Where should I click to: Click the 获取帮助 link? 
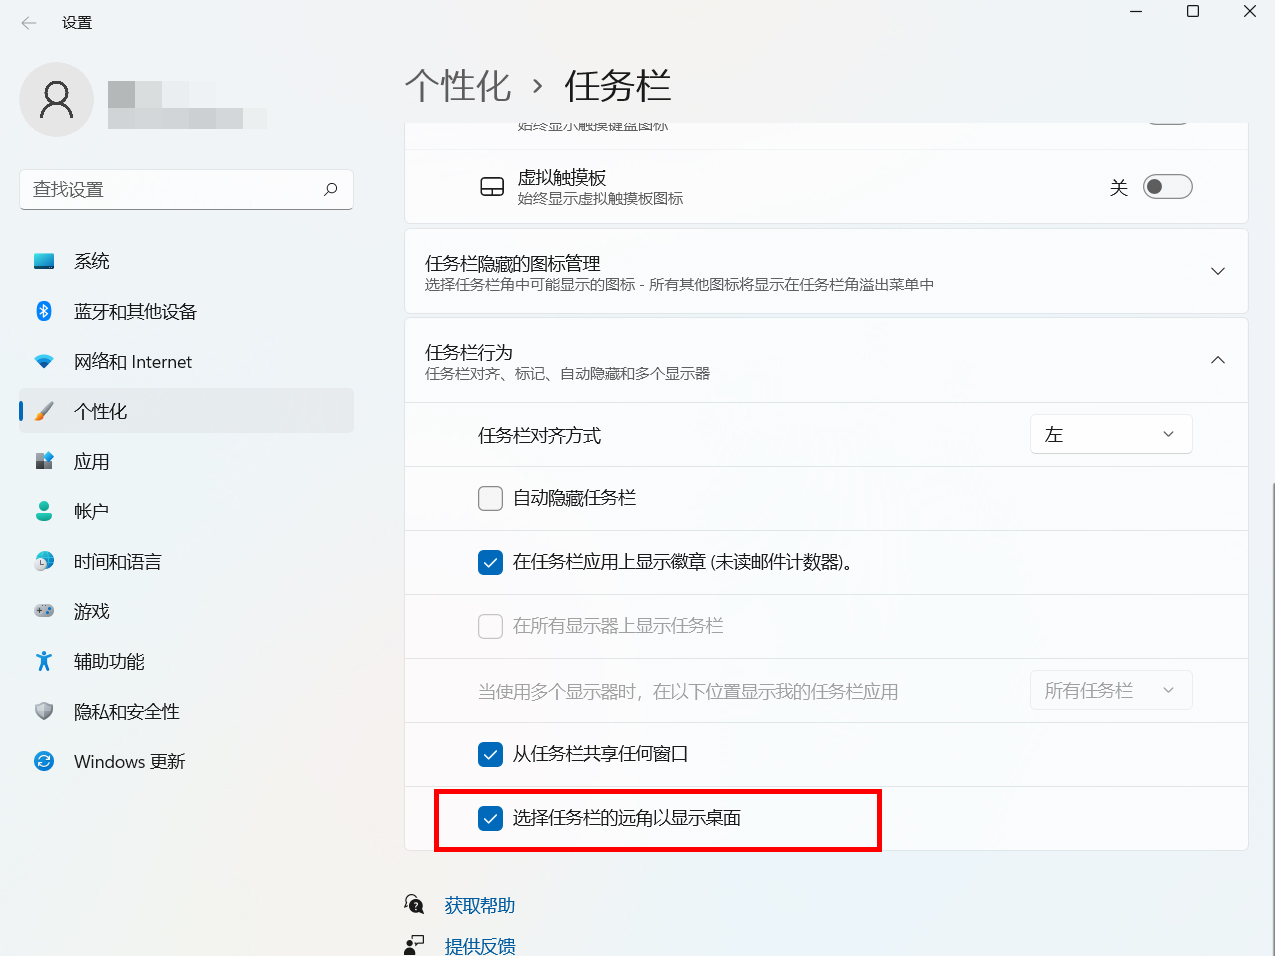pyautogui.click(x=478, y=905)
